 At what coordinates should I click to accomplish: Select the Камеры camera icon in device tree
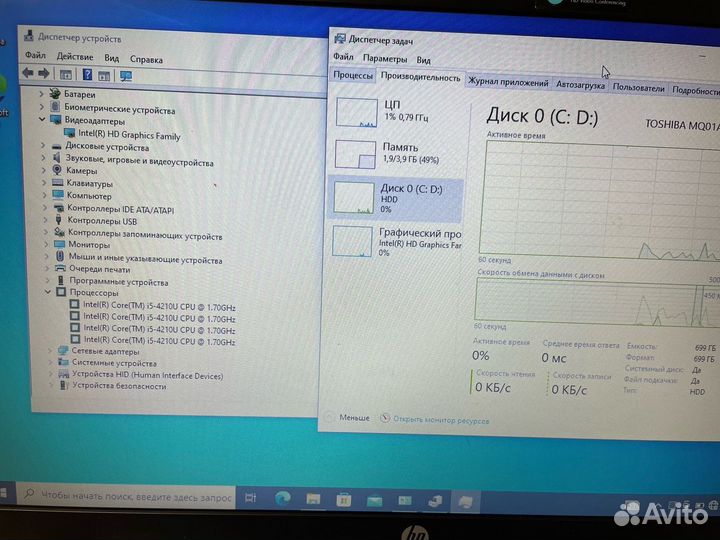57,170
